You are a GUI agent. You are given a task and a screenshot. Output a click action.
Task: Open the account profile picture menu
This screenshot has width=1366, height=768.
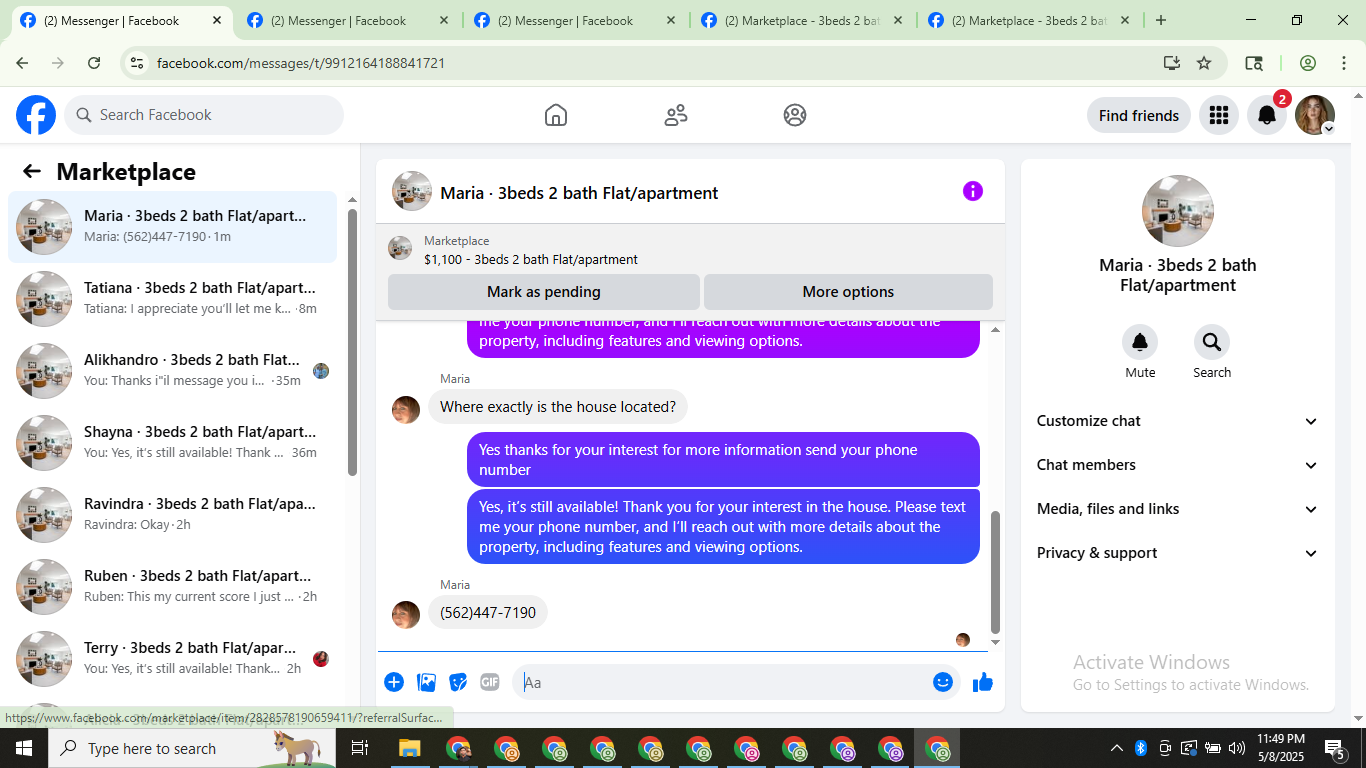point(1315,115)
